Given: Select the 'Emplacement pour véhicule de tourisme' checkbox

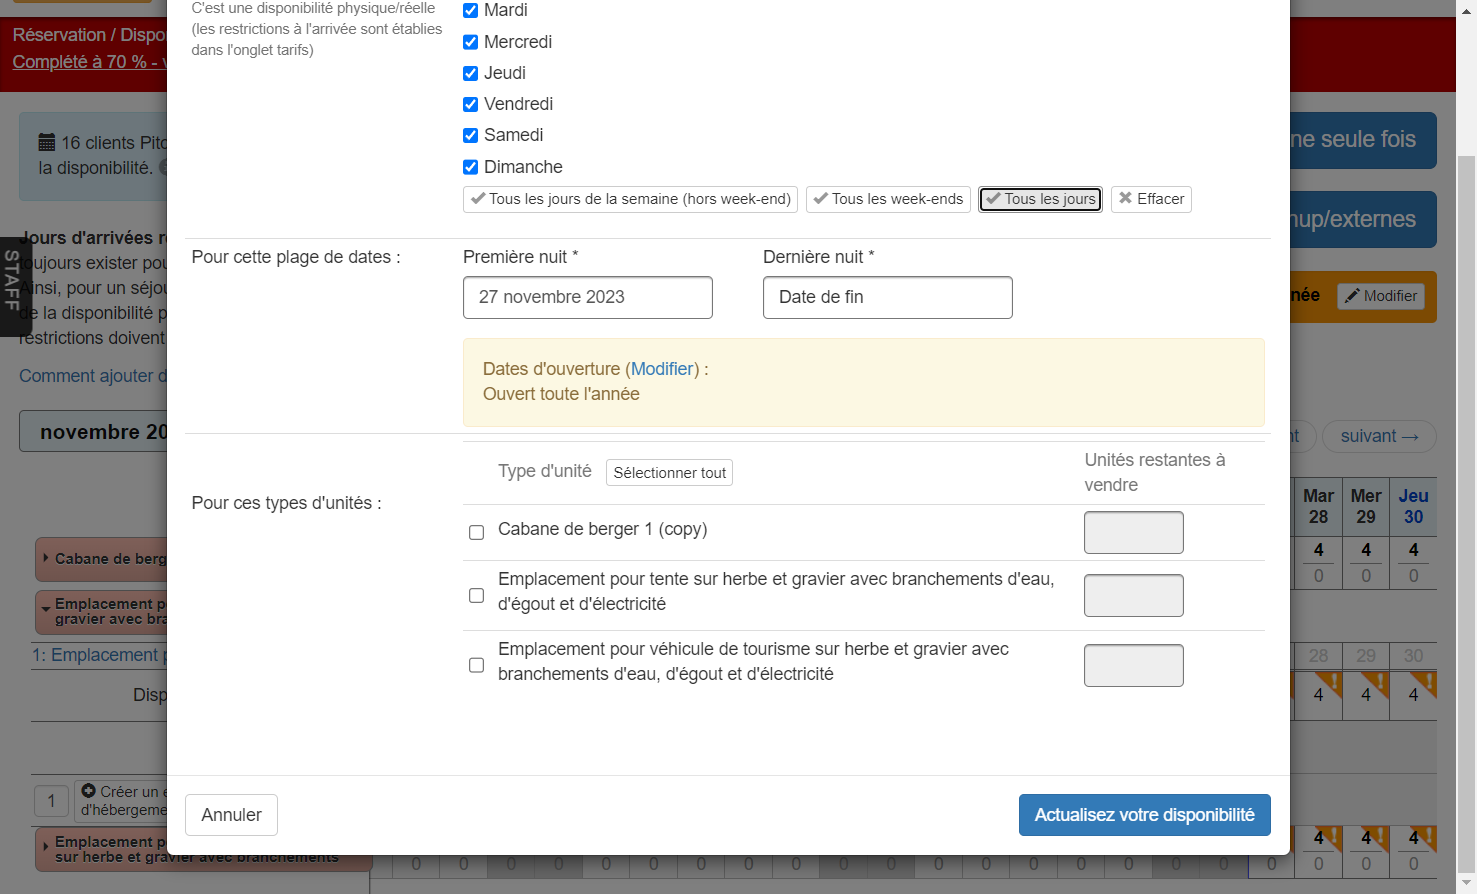Looking at the screenshot, I should [x=477, y=665].
